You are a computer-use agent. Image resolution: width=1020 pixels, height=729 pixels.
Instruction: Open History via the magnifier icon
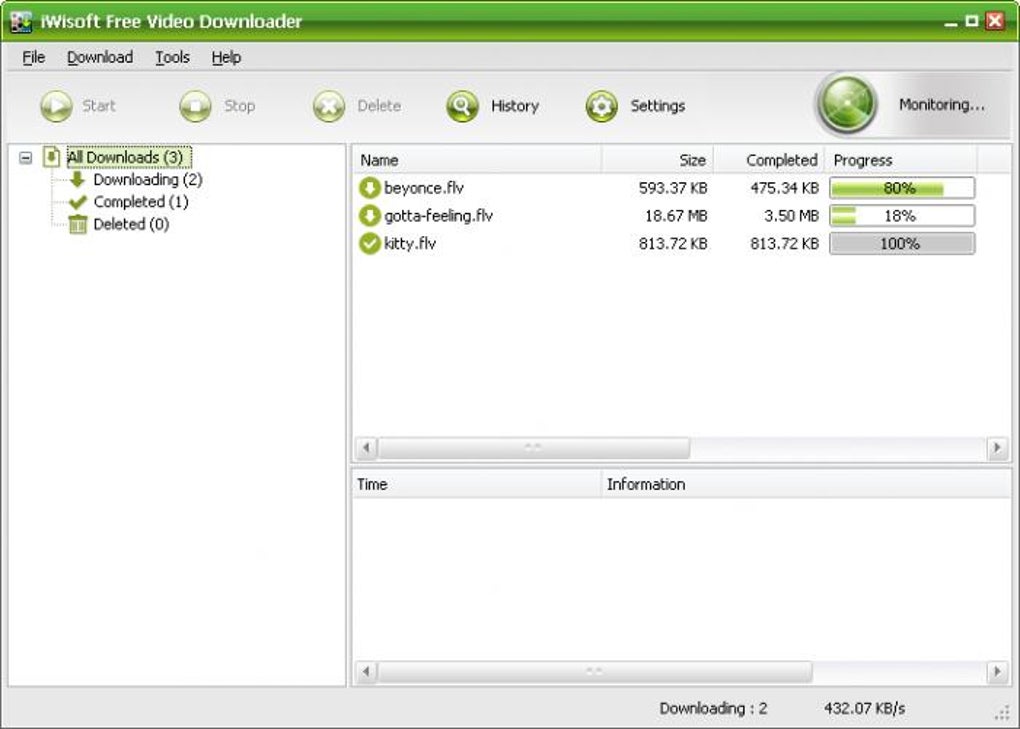coord(463,105)
